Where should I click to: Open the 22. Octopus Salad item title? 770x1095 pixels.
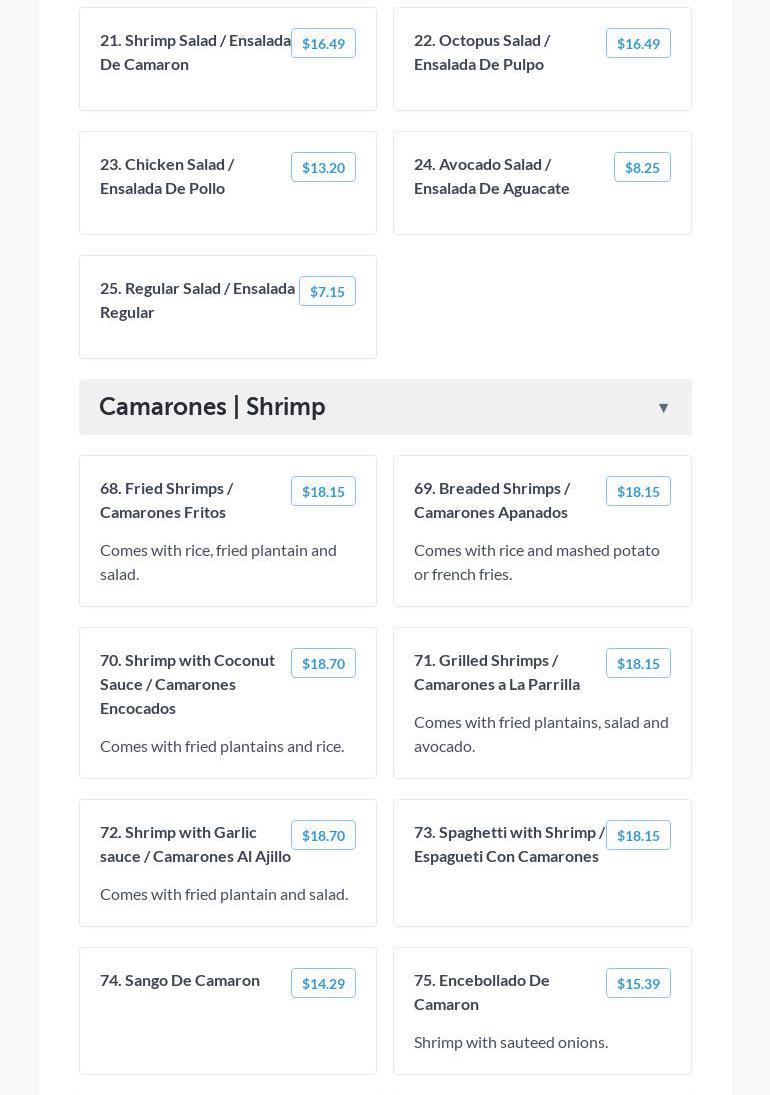[482, 52]
